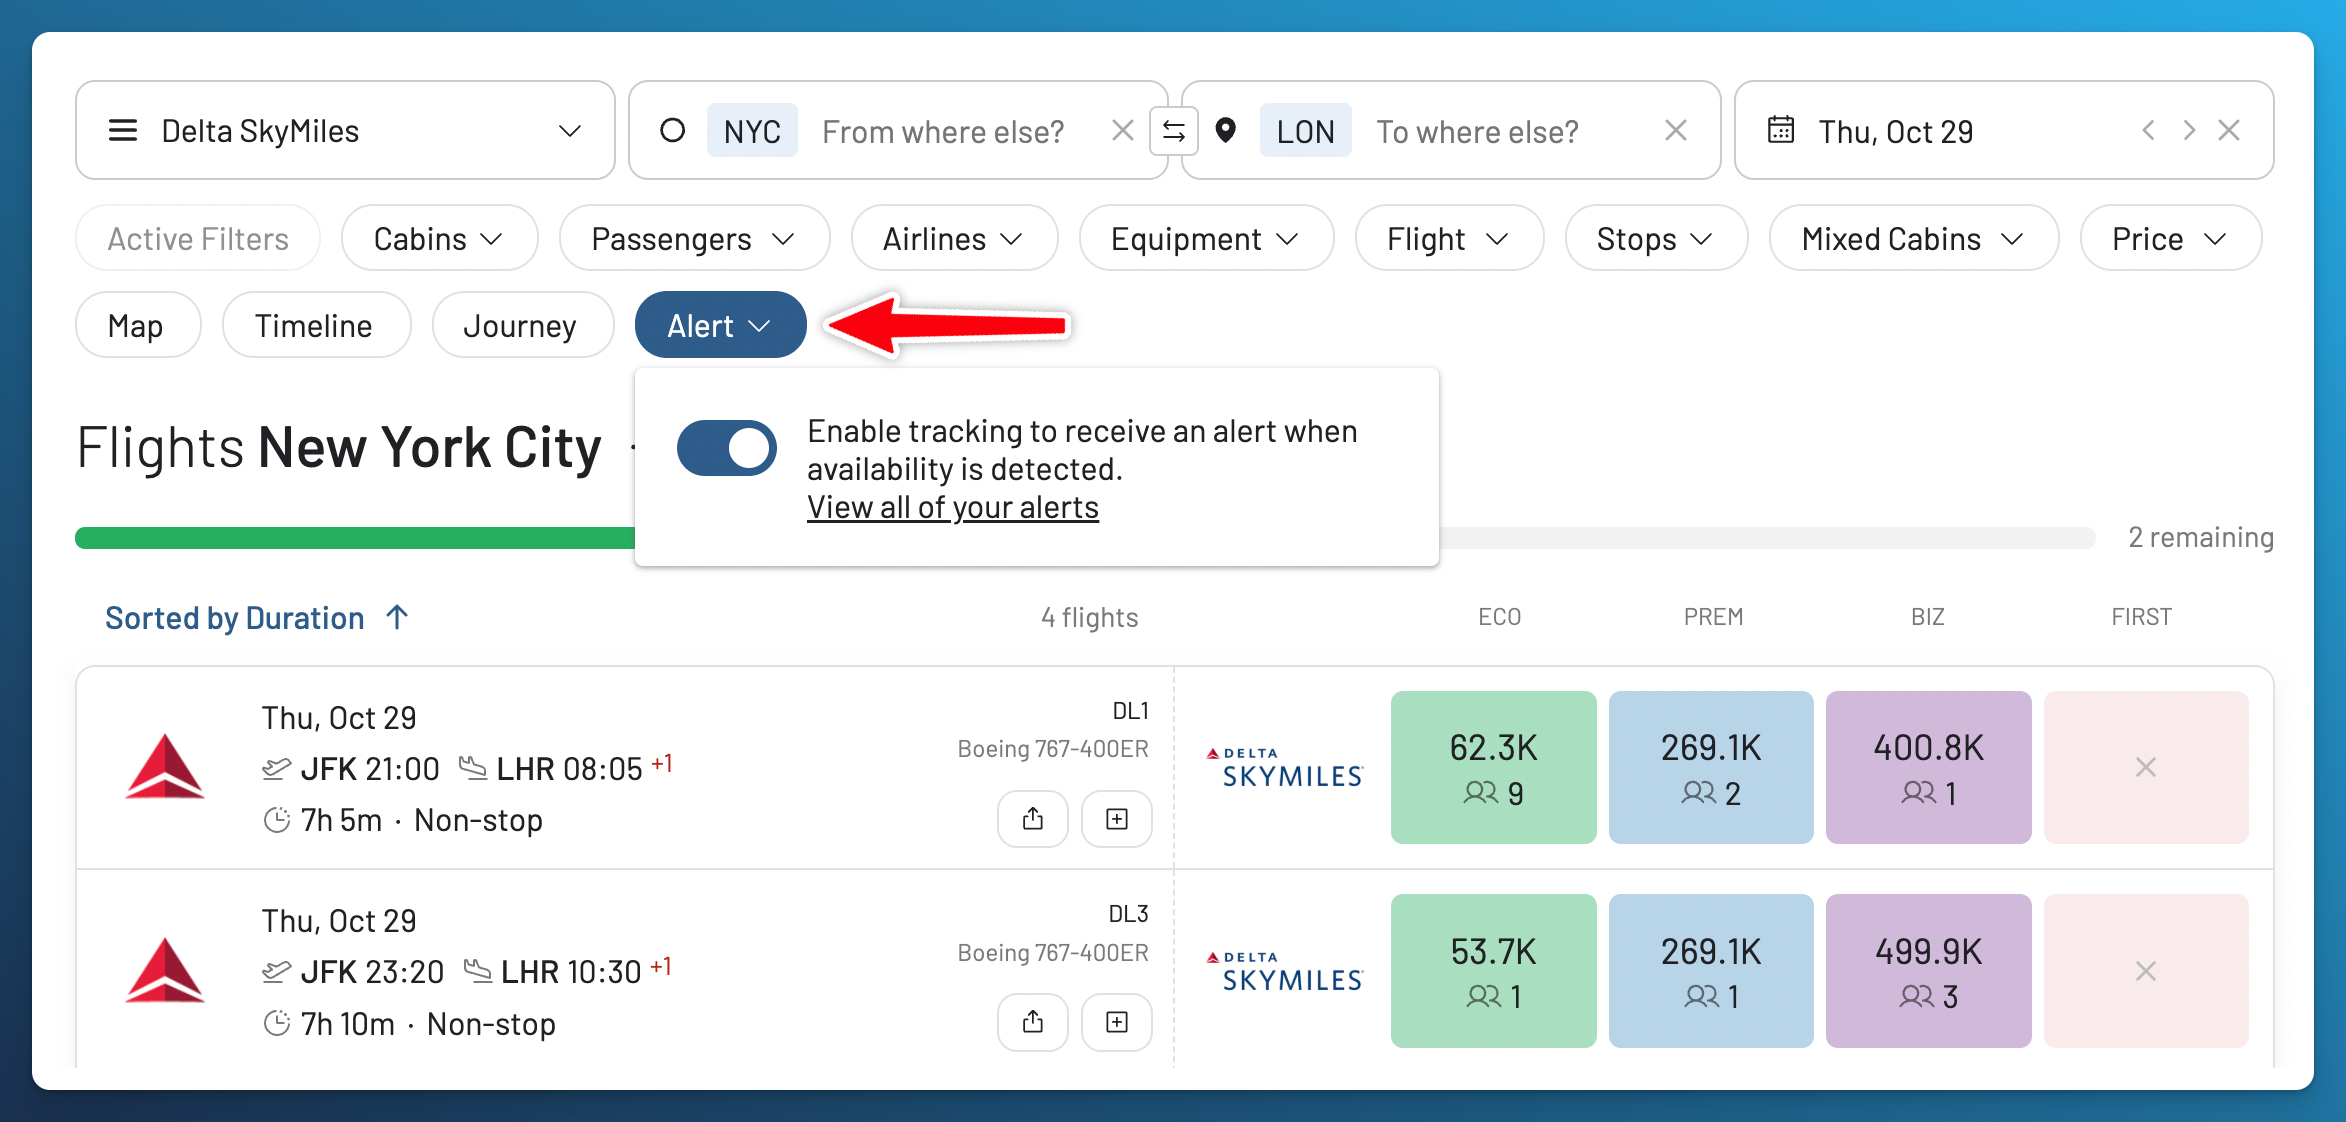
Task: Open the Delta SkyMiles program dropdown
Action: [345, 131]
